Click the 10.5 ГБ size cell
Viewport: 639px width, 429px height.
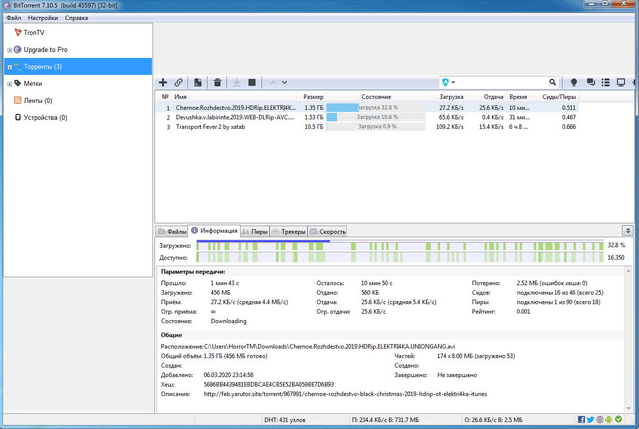tap(314, 127)
